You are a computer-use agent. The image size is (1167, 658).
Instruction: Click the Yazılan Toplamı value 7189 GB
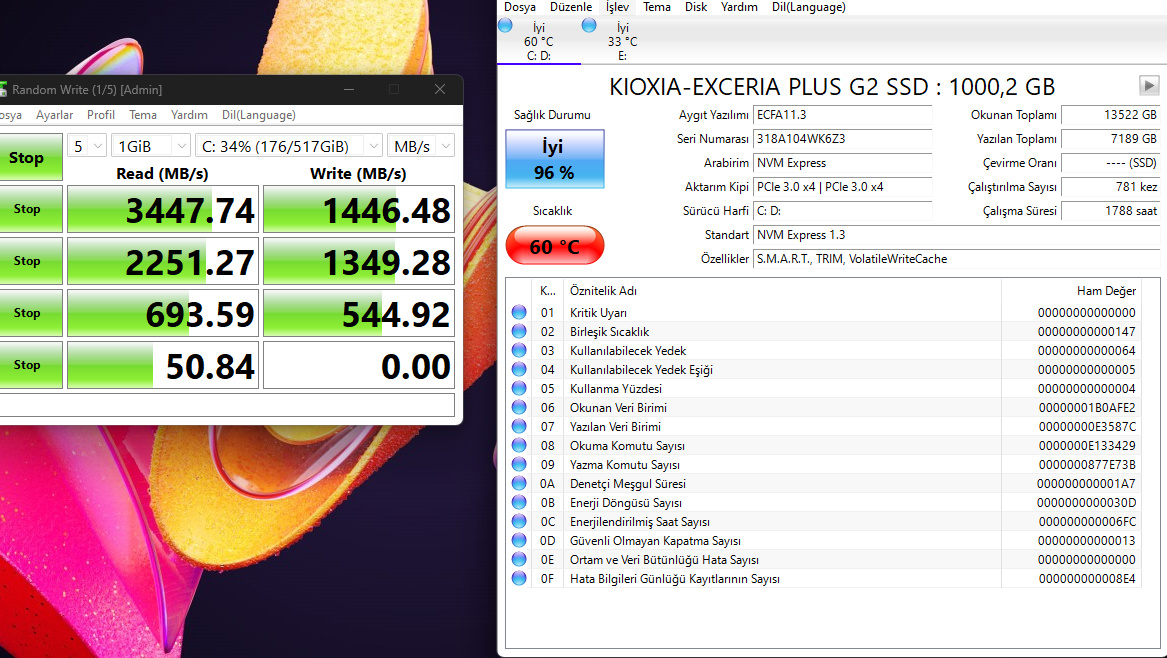(1110, 138)
